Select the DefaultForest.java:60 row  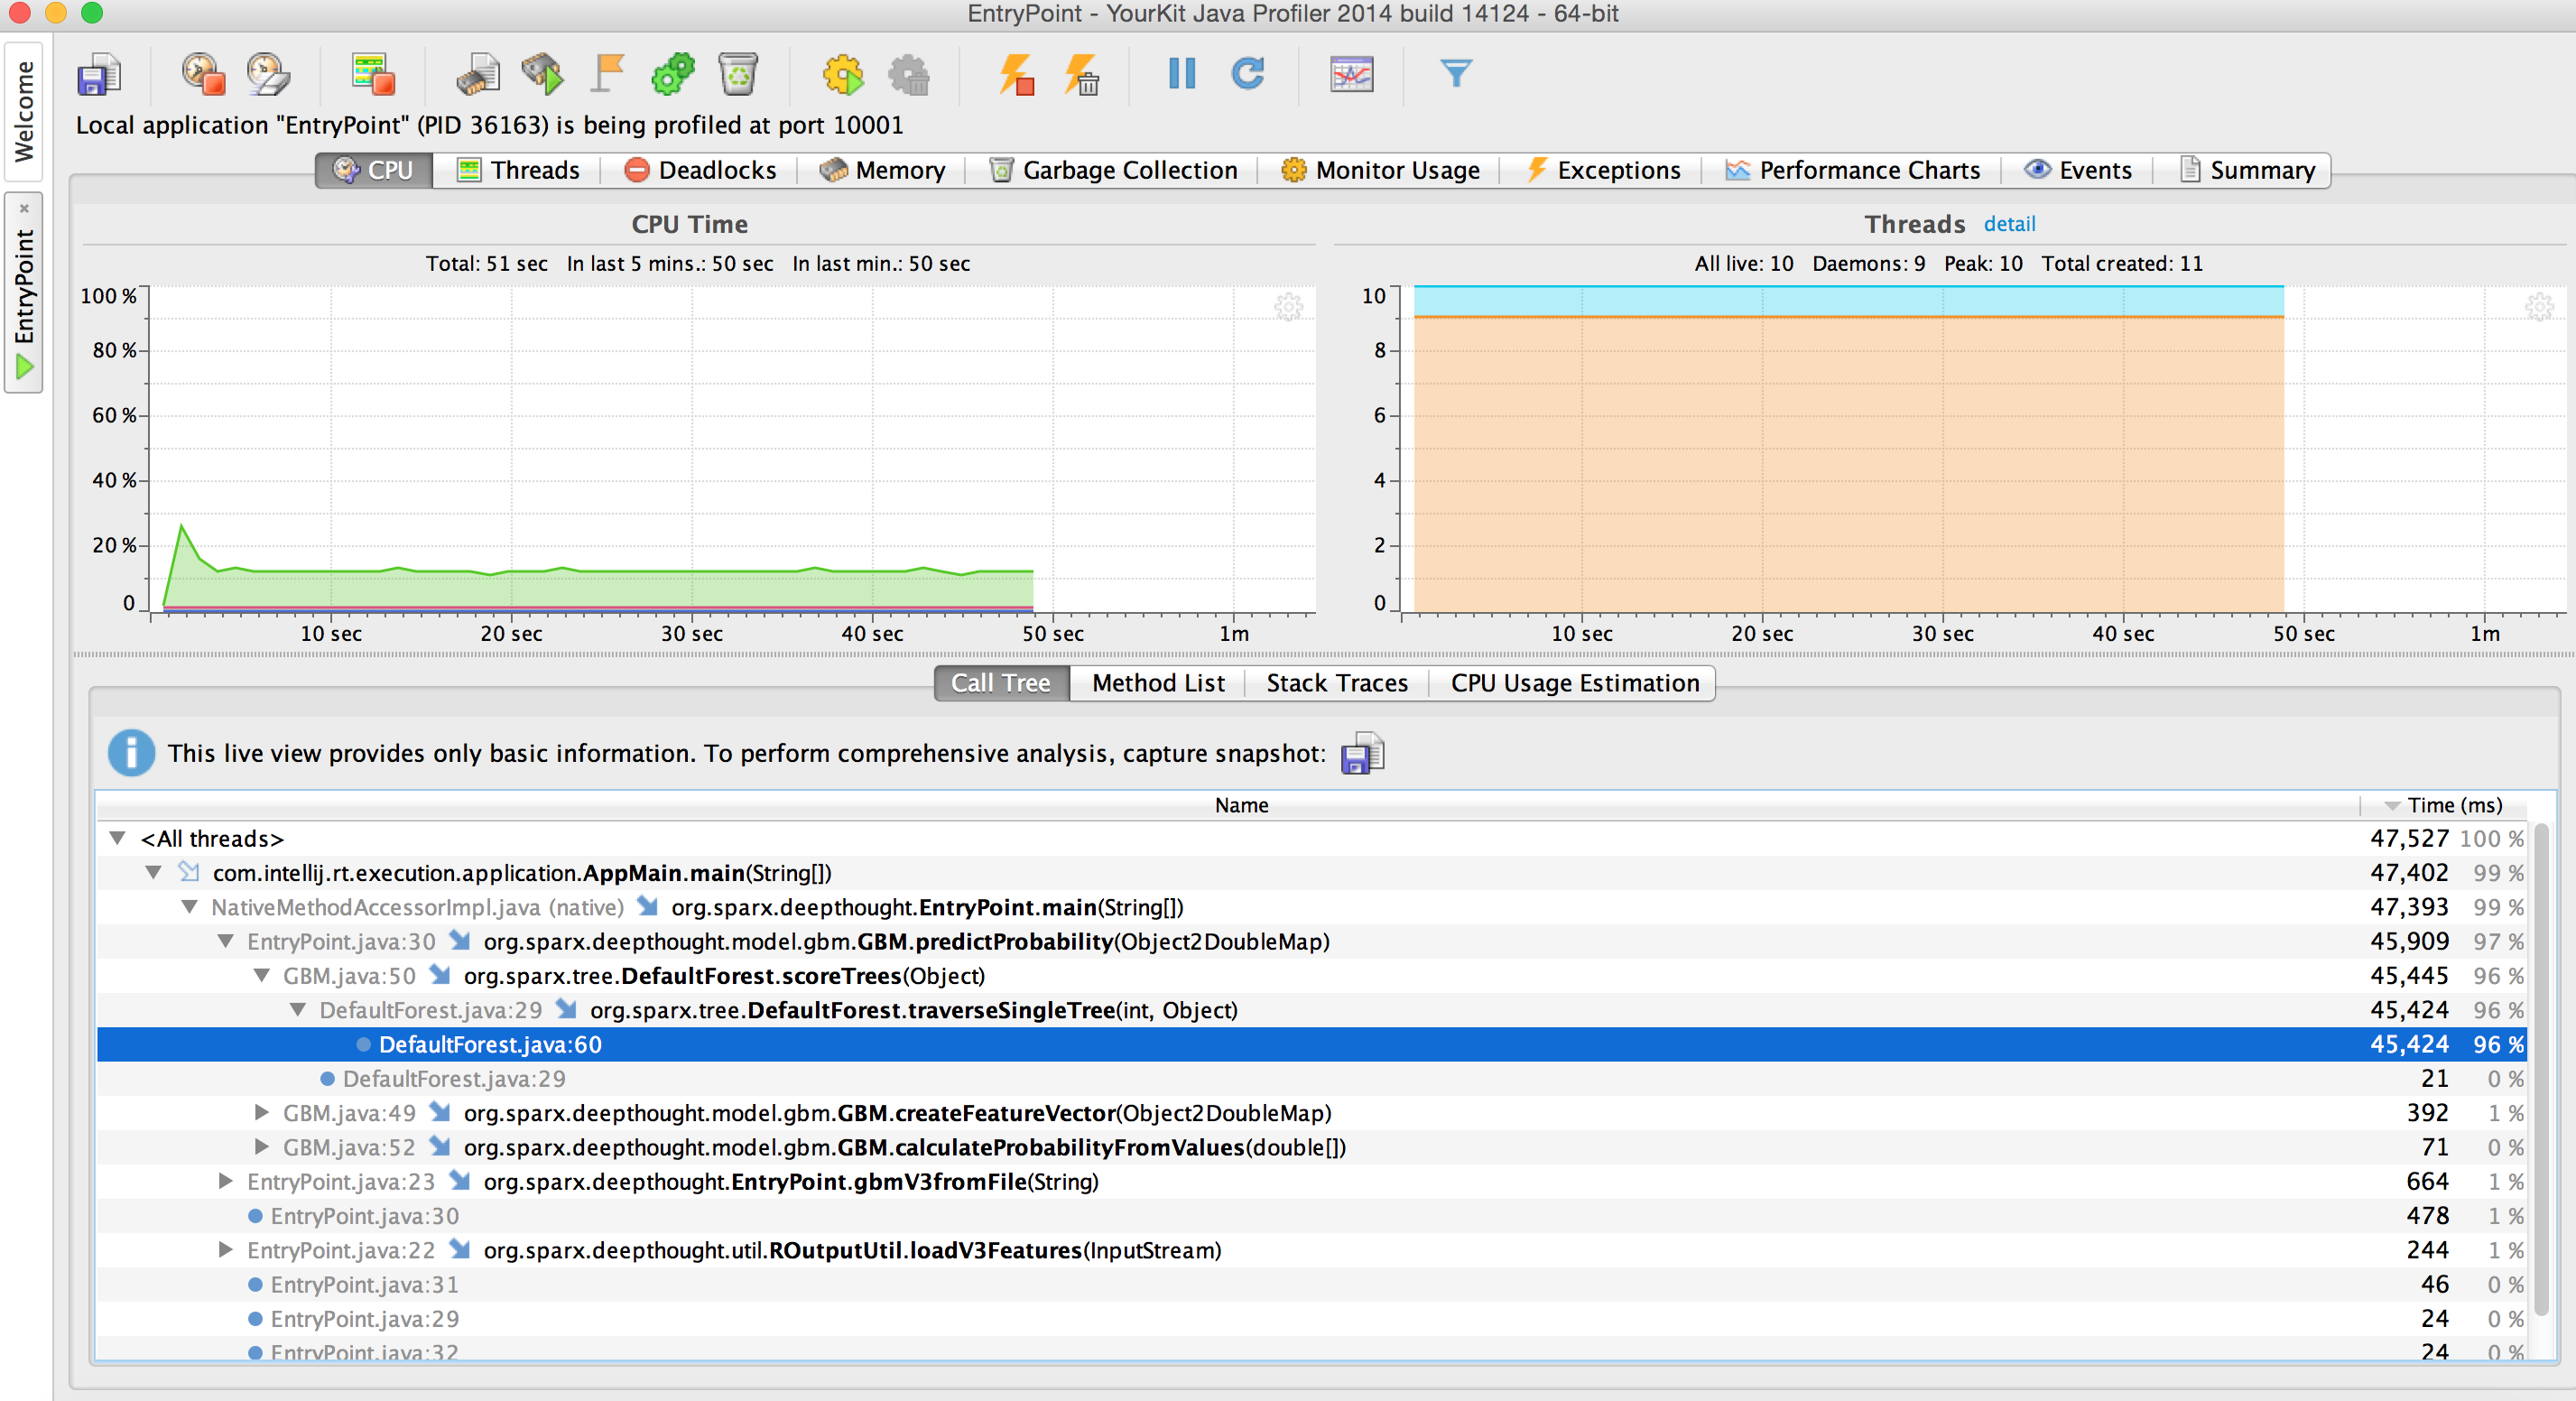1311,1044
